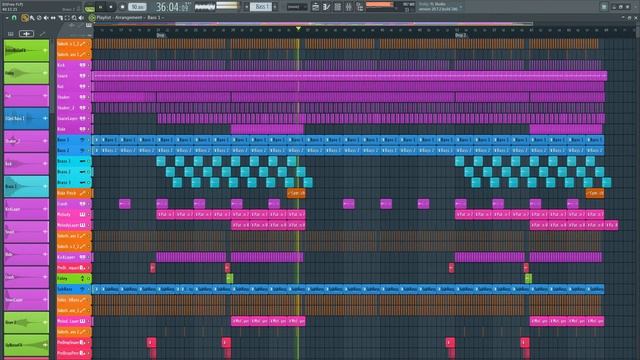Open the Channel rack button in top toolbar
Screen dimensions: 640x360
coord(338,7)
